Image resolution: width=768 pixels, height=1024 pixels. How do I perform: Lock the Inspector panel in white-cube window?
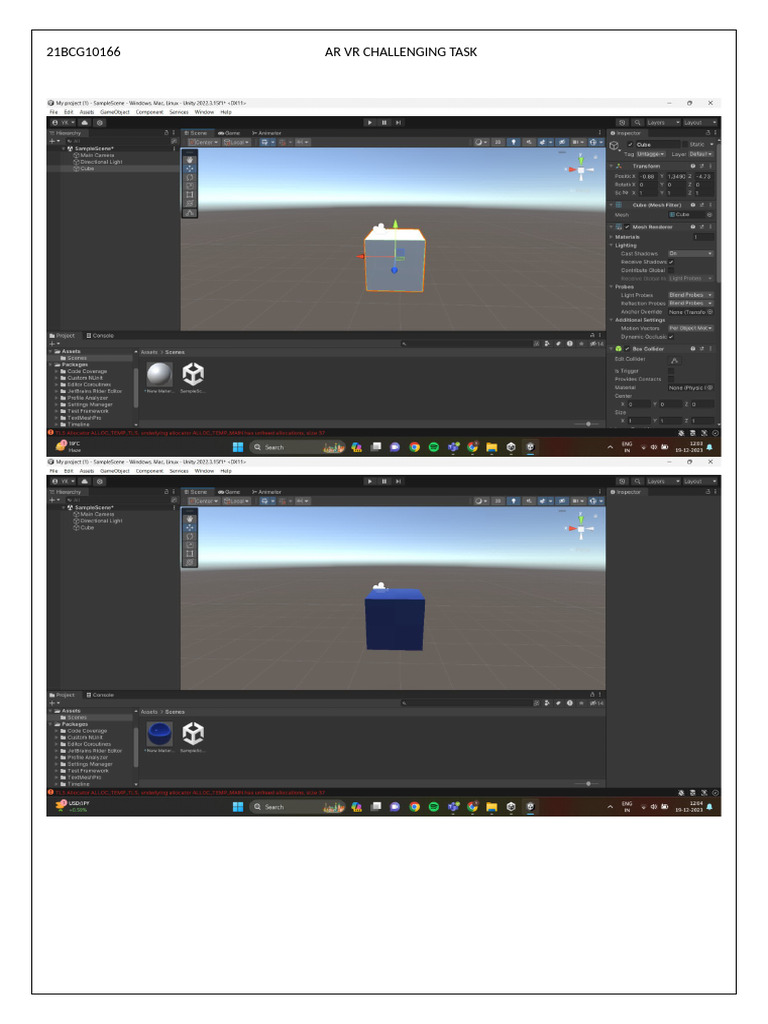[707, 133]
